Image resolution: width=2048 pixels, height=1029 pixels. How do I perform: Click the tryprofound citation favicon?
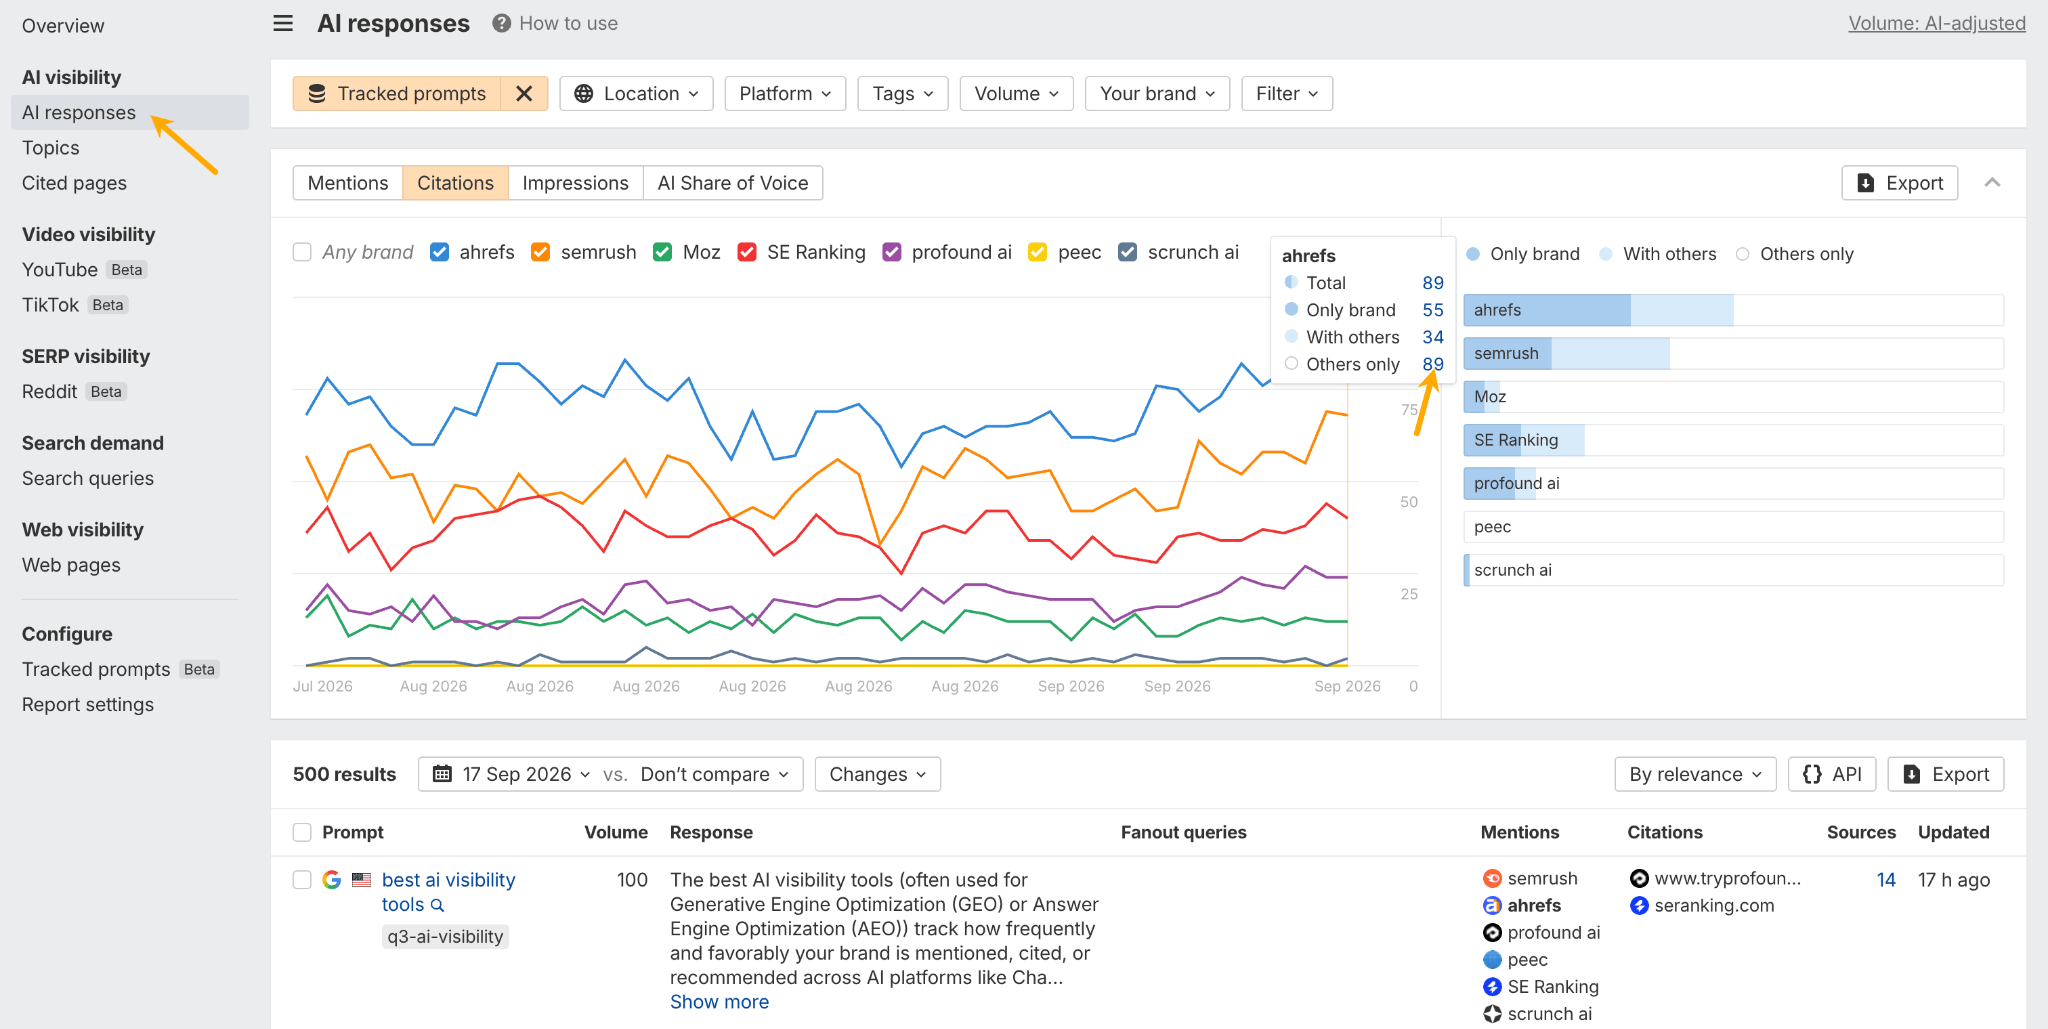[1639, 878]
